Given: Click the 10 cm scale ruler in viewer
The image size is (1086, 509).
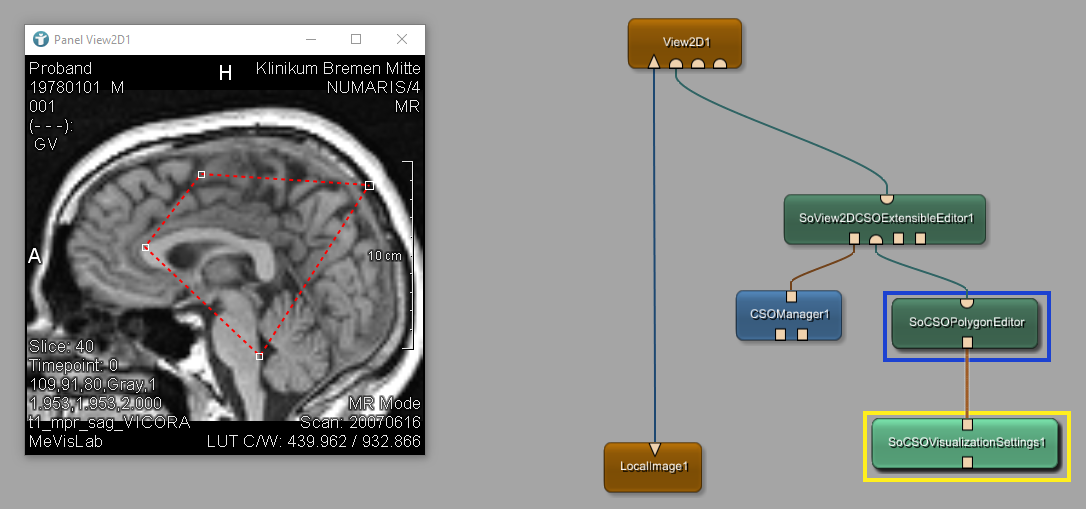Looking at the screenshot, I should (407, 255).
